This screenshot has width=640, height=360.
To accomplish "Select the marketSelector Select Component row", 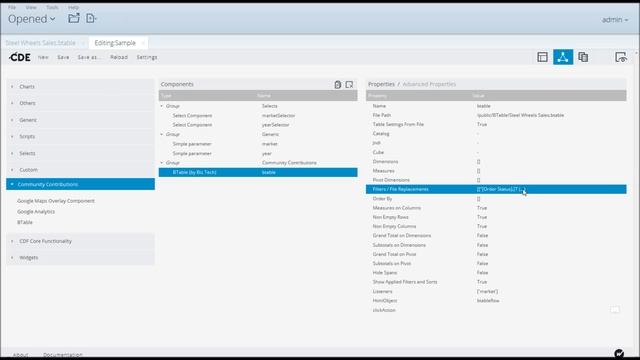I will pyautogui.click(x=258, y=116).
